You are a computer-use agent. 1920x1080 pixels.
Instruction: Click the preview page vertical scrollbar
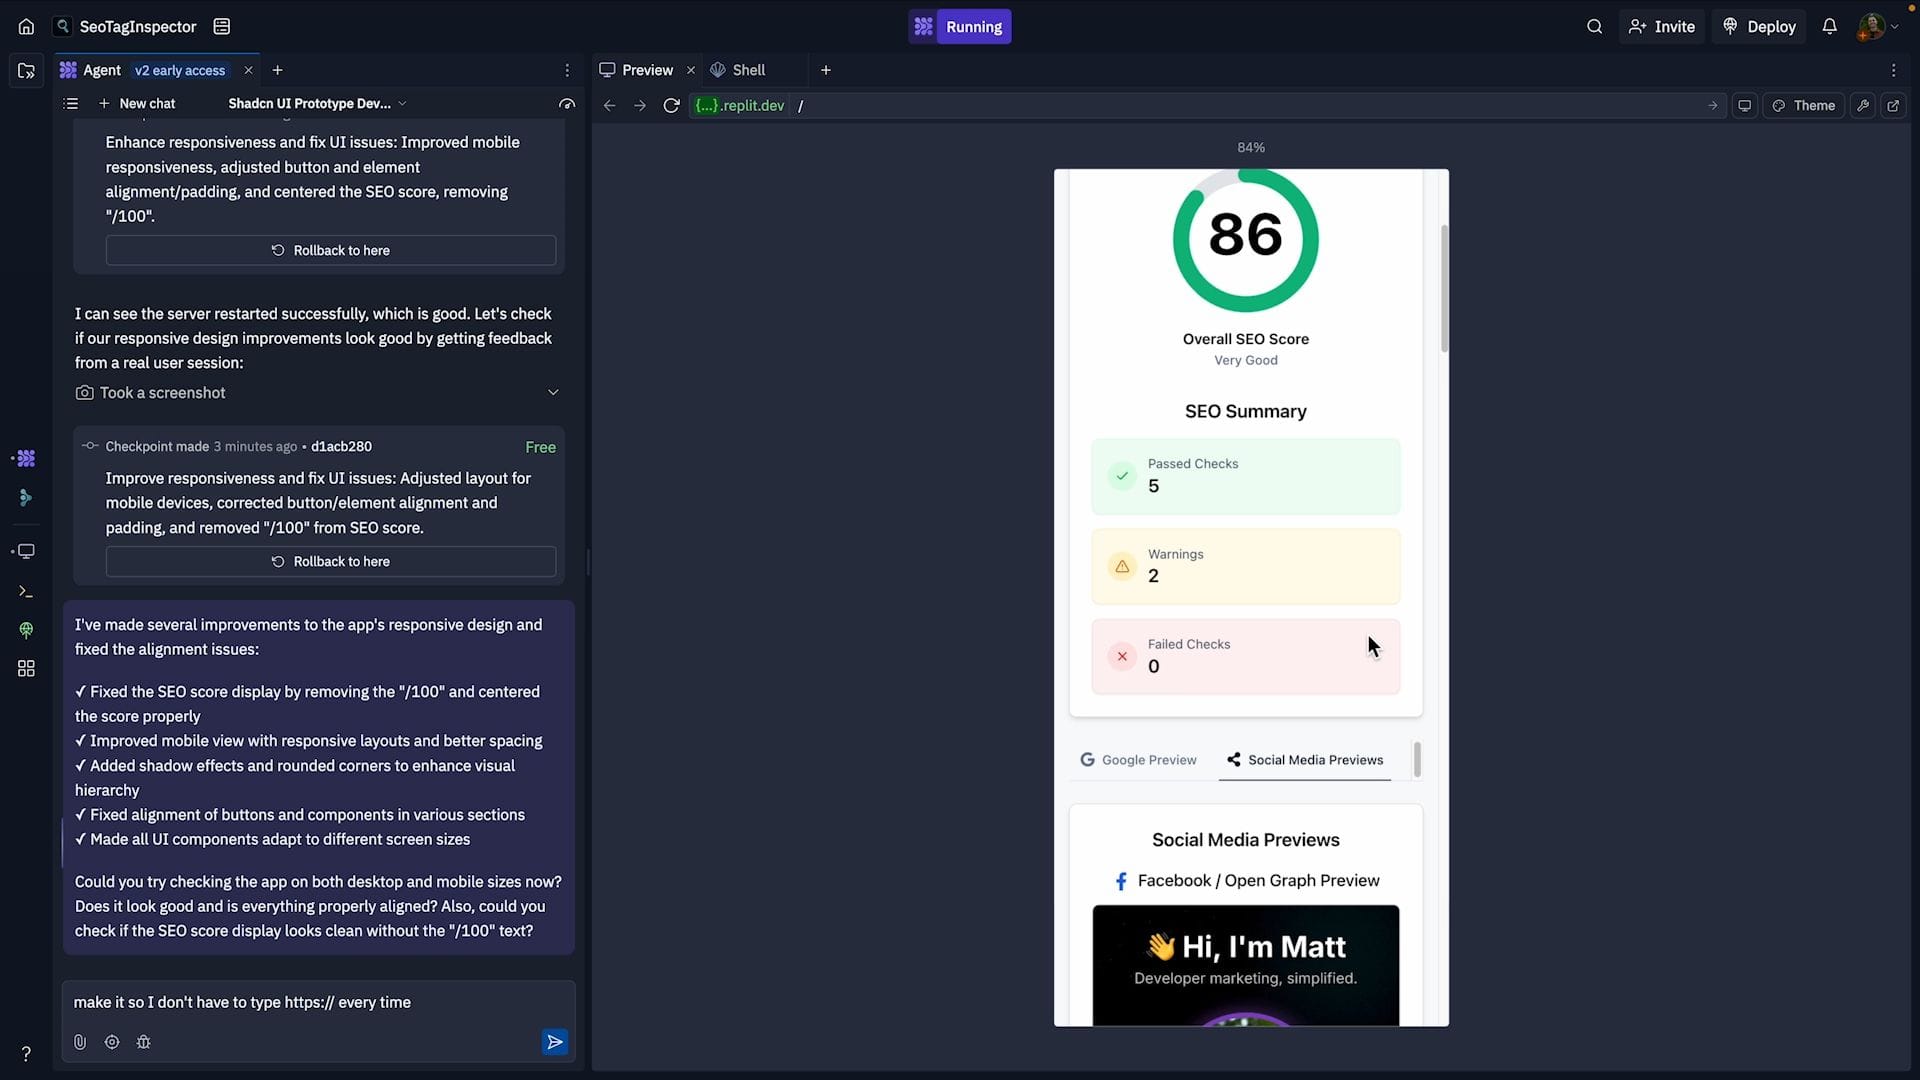1444,290
